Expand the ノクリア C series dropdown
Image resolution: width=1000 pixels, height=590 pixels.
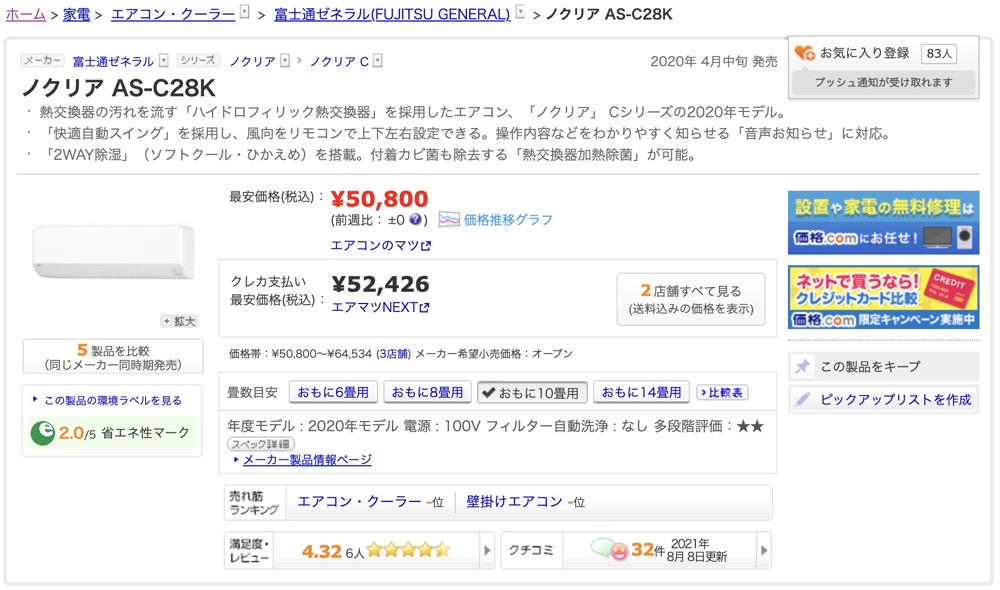tap(378, 61)
